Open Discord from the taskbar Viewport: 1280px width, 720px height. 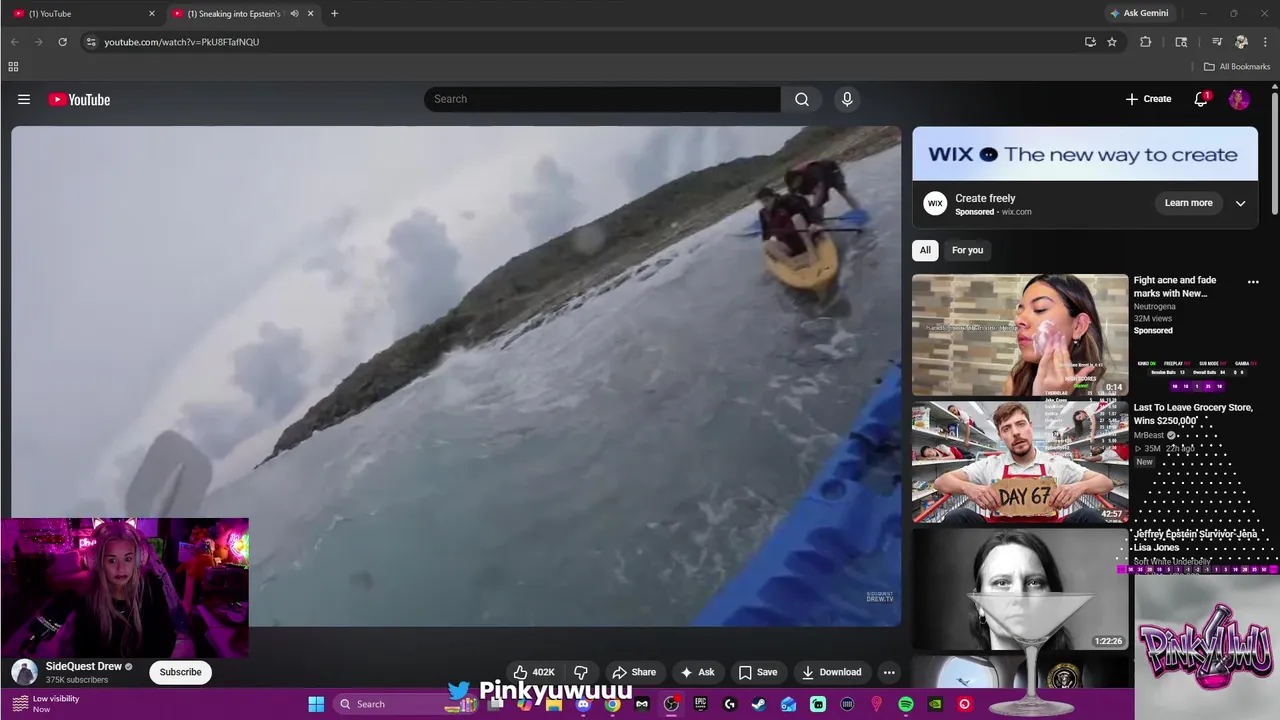point(583,704)
